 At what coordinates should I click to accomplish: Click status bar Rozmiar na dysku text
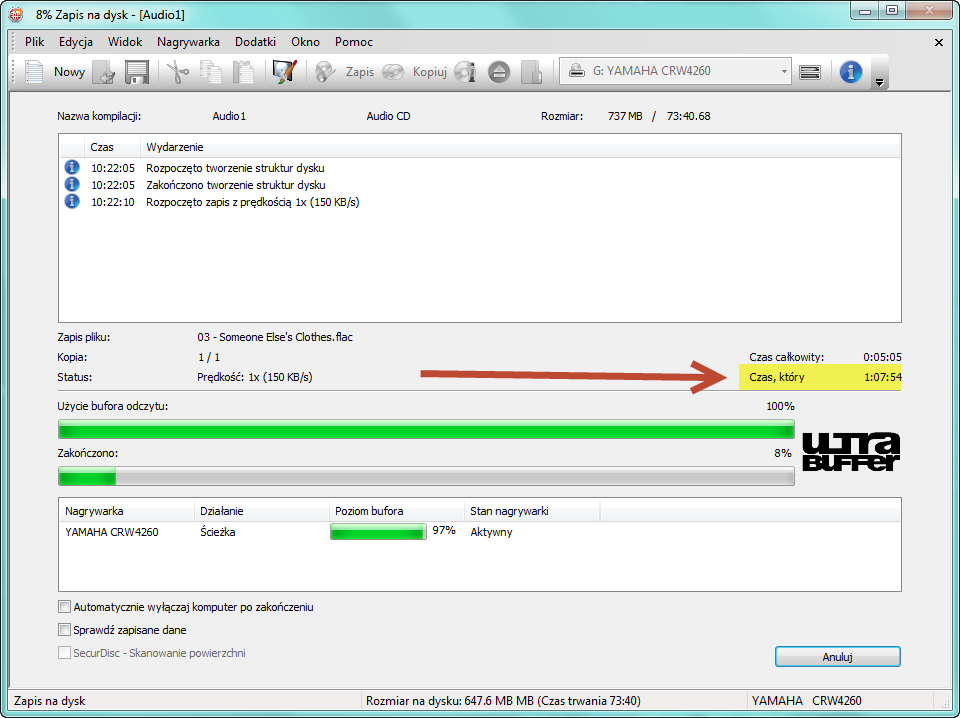coord(503,700)
